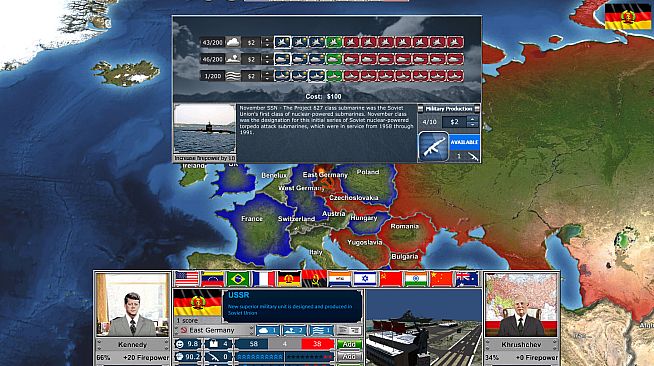Toggle the naval units button showing 1
This screenshot has width=654, height=366.
click(321, 331)
